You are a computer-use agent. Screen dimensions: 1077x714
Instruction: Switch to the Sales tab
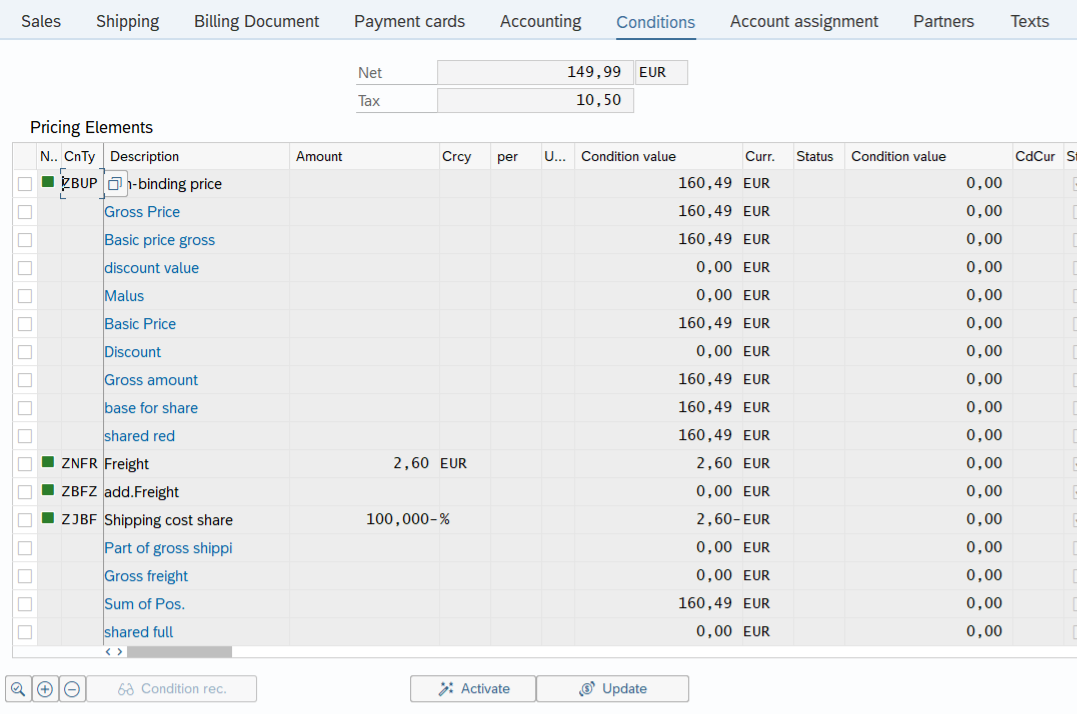click(x=41, y=21)
